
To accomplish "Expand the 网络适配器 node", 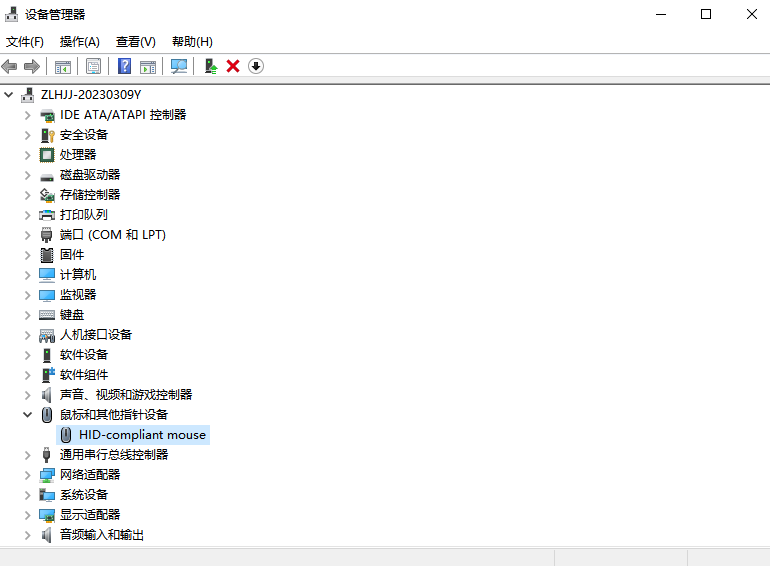I will (x=28, y=475).
